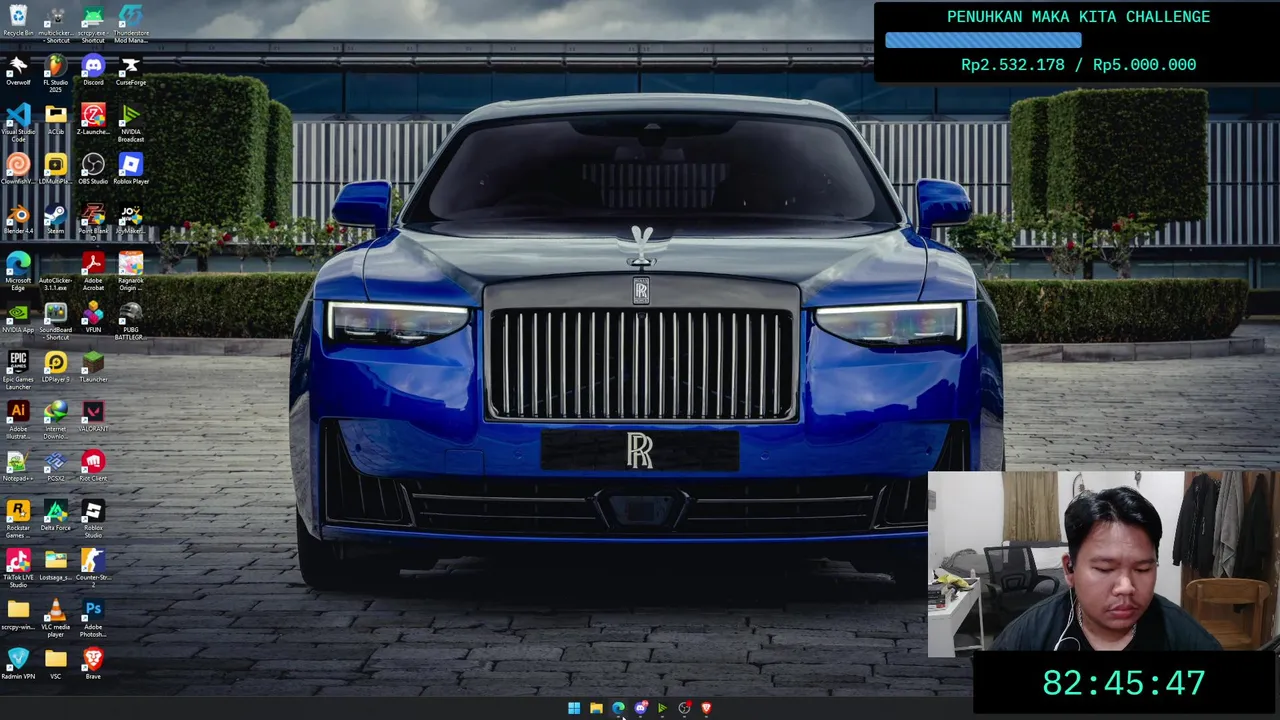The height and width of the screenshot is (720, 1280).
Task: Open NVIDIA Broadcast desktop icon
Action: click(x=131, y=123)
